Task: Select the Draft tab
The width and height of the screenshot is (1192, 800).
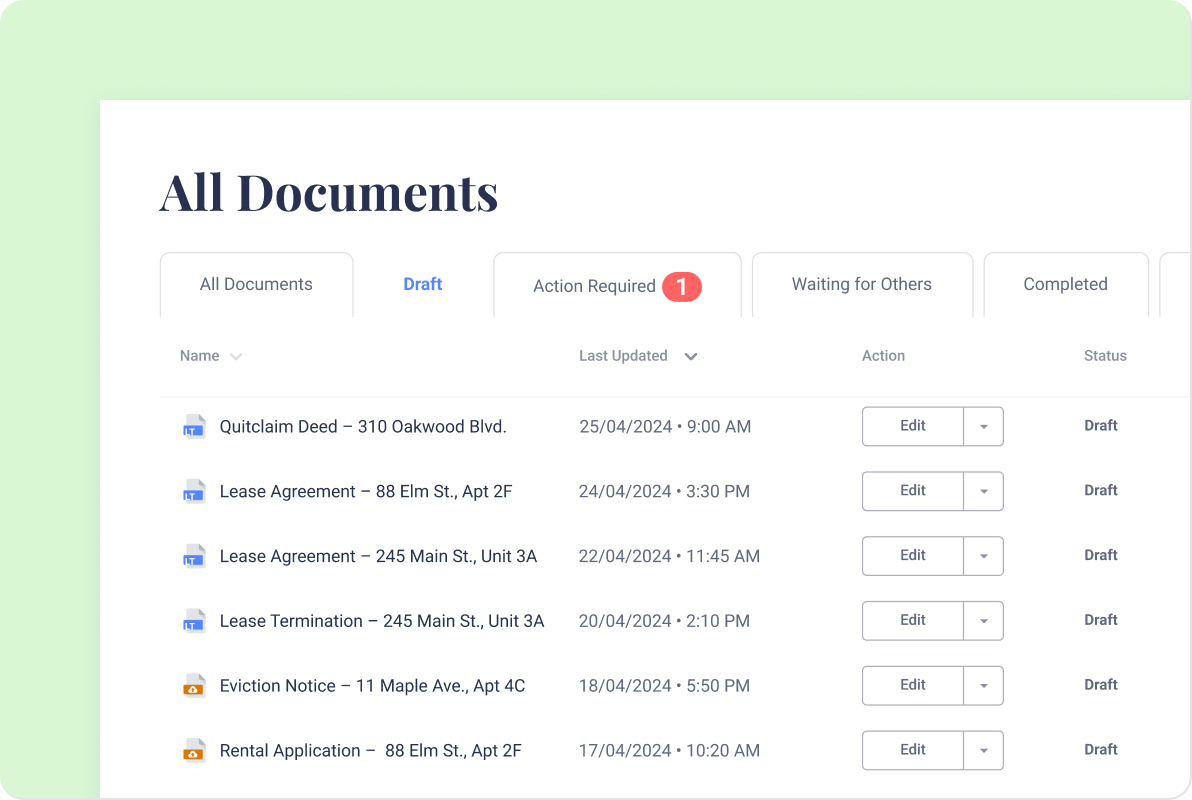Action: click(423, 284)
